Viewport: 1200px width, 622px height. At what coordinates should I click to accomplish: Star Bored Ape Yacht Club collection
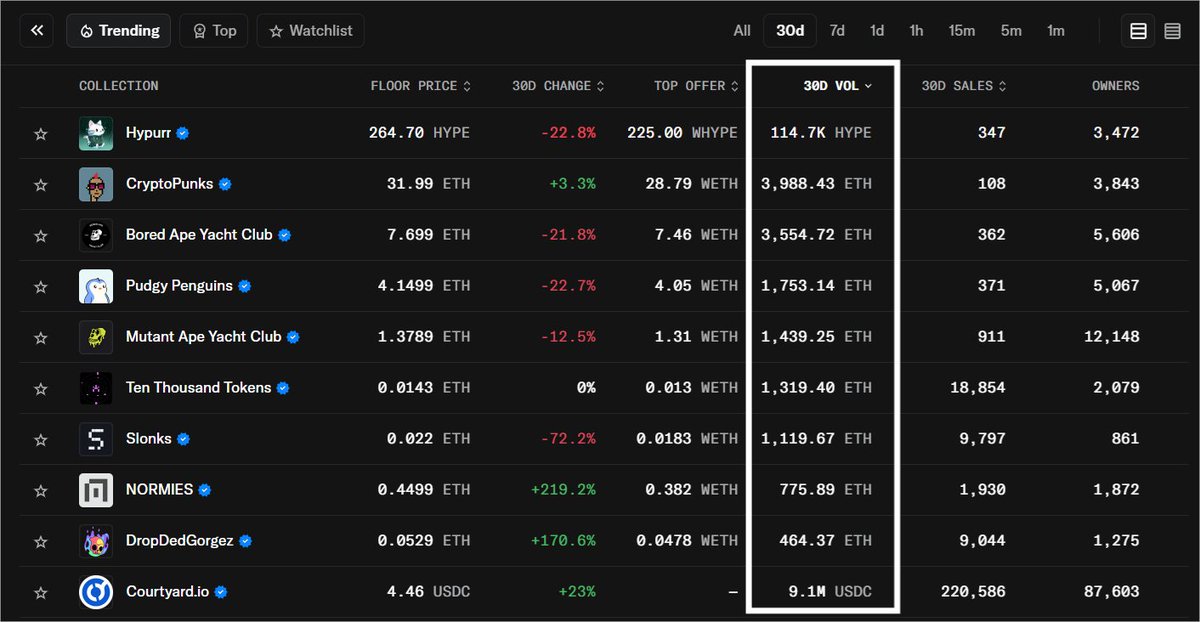[41, 235]
